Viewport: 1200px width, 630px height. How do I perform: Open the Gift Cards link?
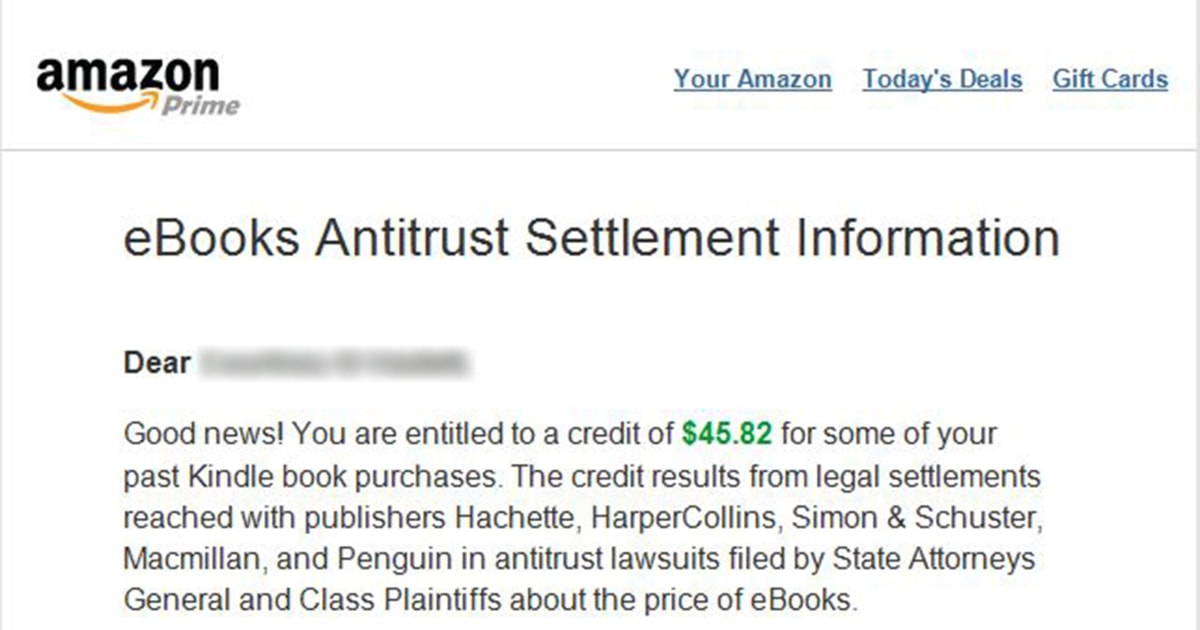[x=1111, y=79]
